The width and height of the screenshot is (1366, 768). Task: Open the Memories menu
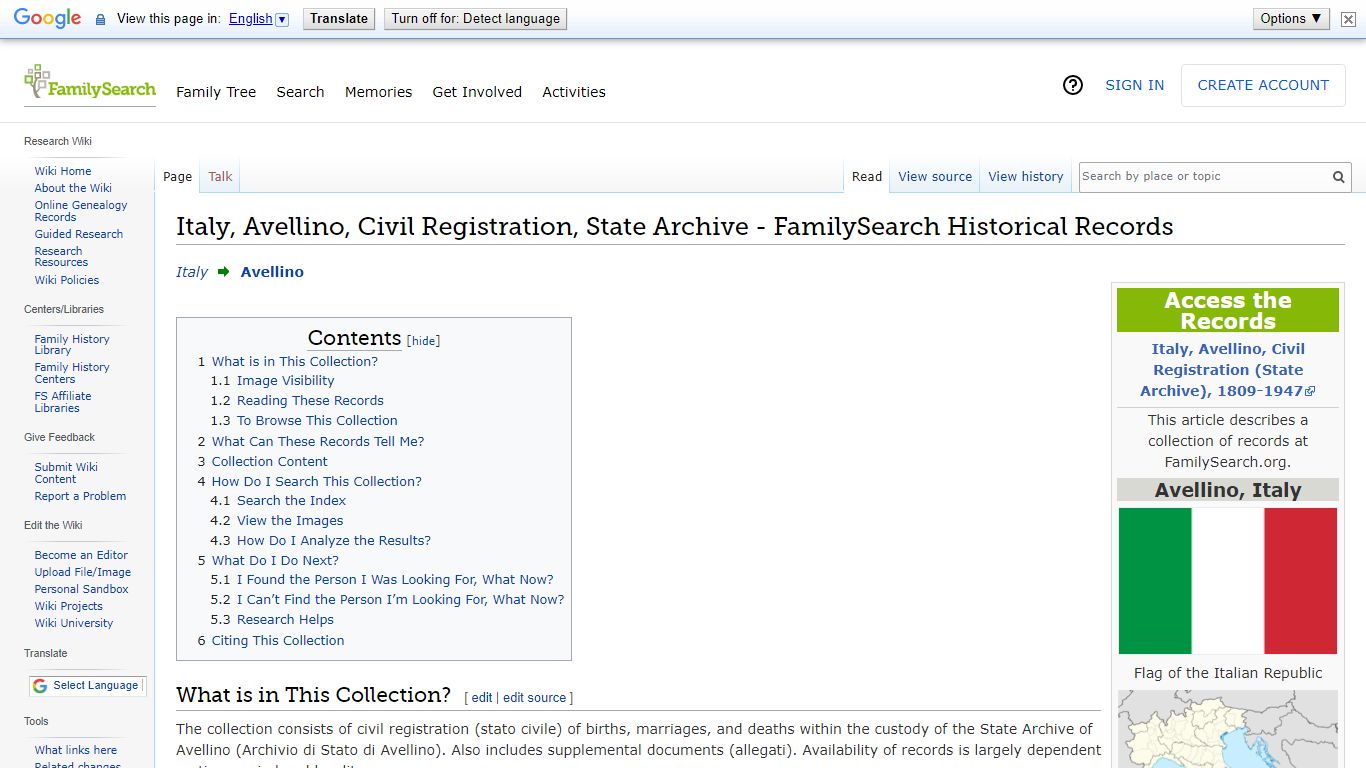pos(378,92)
